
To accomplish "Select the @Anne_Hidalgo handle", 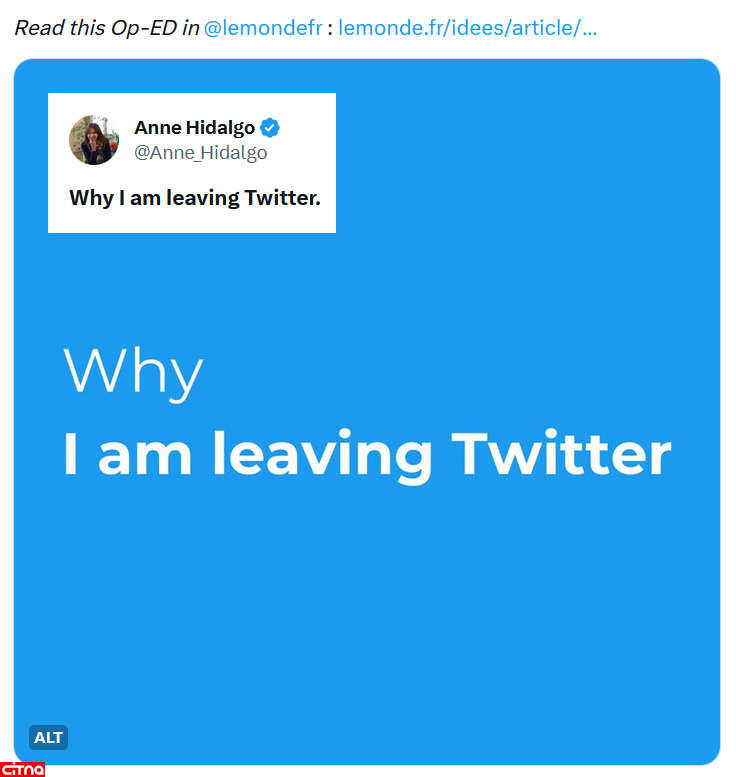I will [200, 153].
